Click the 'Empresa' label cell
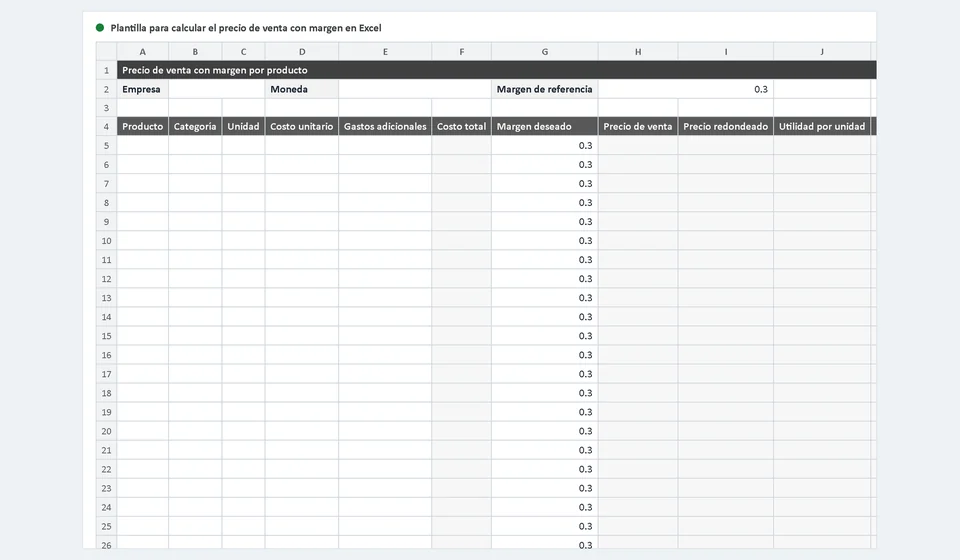960x560 pixels. (143, 89)
